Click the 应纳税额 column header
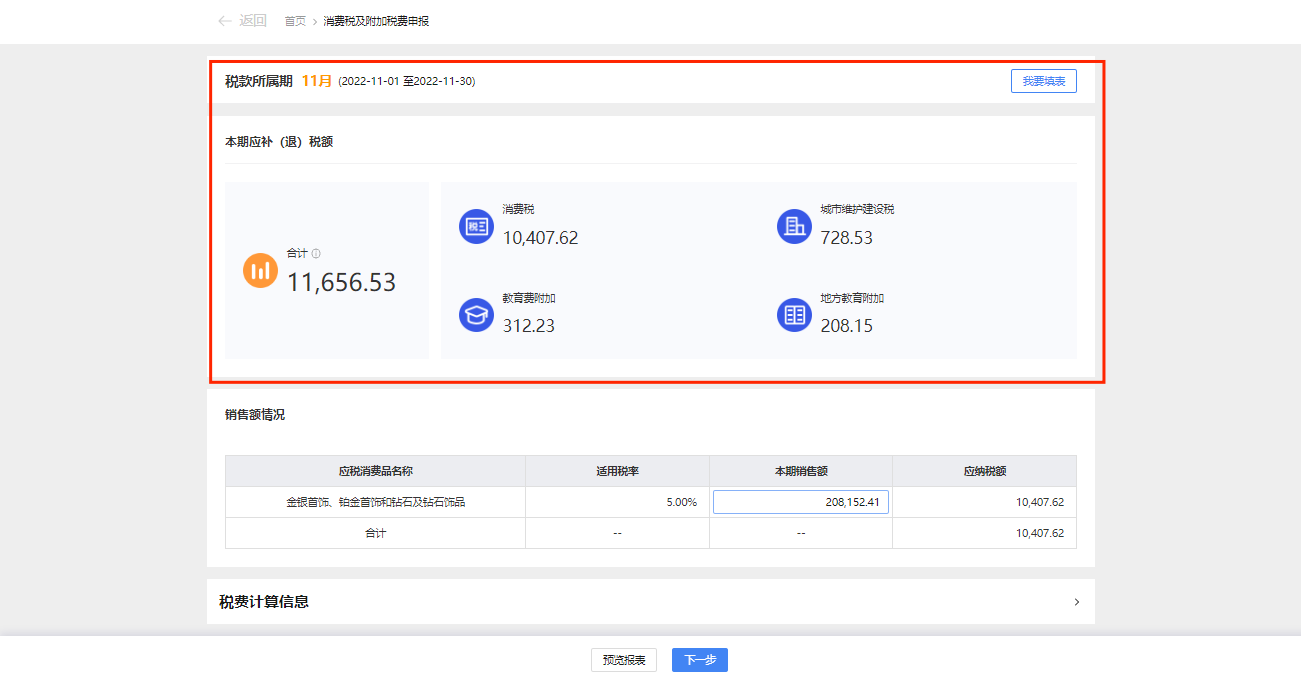 coord(984,471)
